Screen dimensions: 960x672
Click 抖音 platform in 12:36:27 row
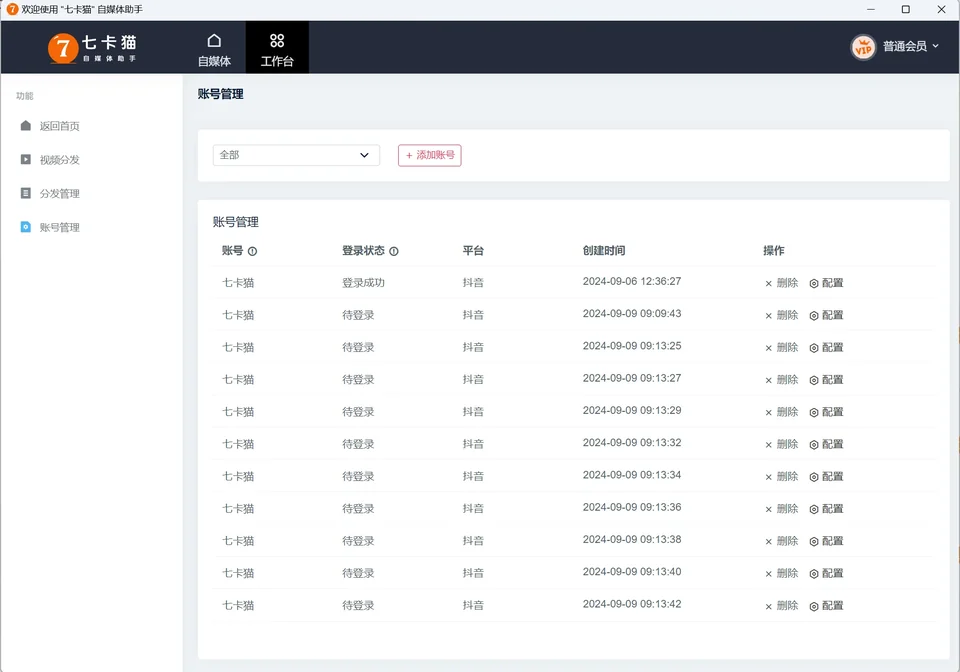(x=473, y=283)
